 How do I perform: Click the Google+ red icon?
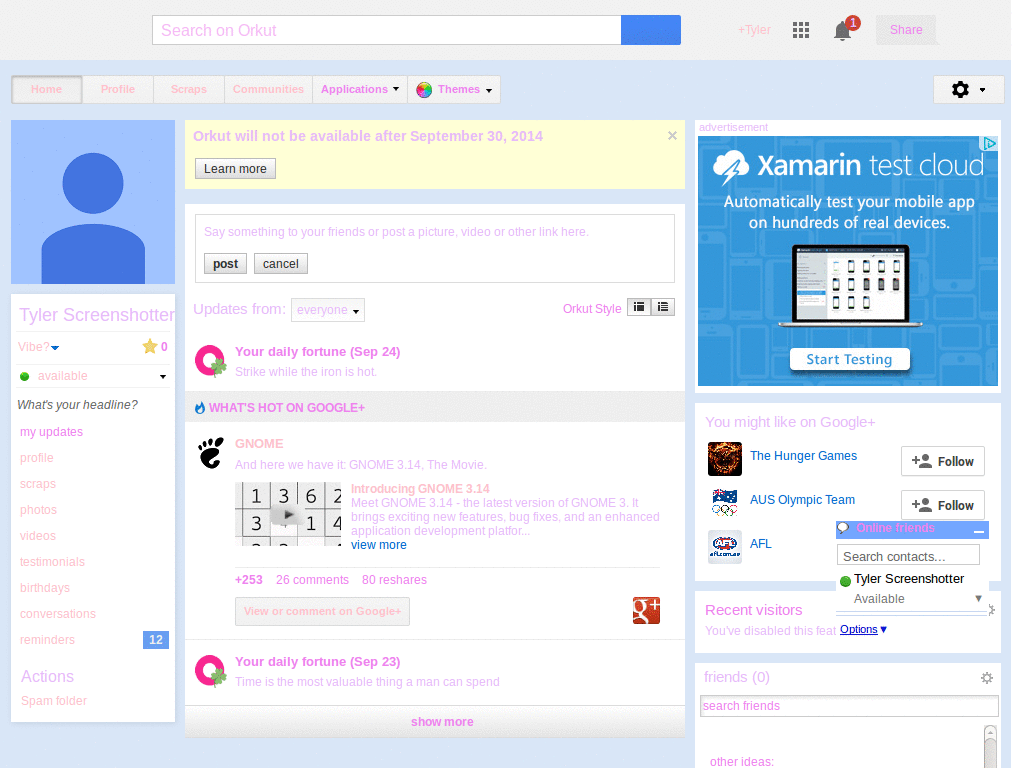(x=646, y=611)
